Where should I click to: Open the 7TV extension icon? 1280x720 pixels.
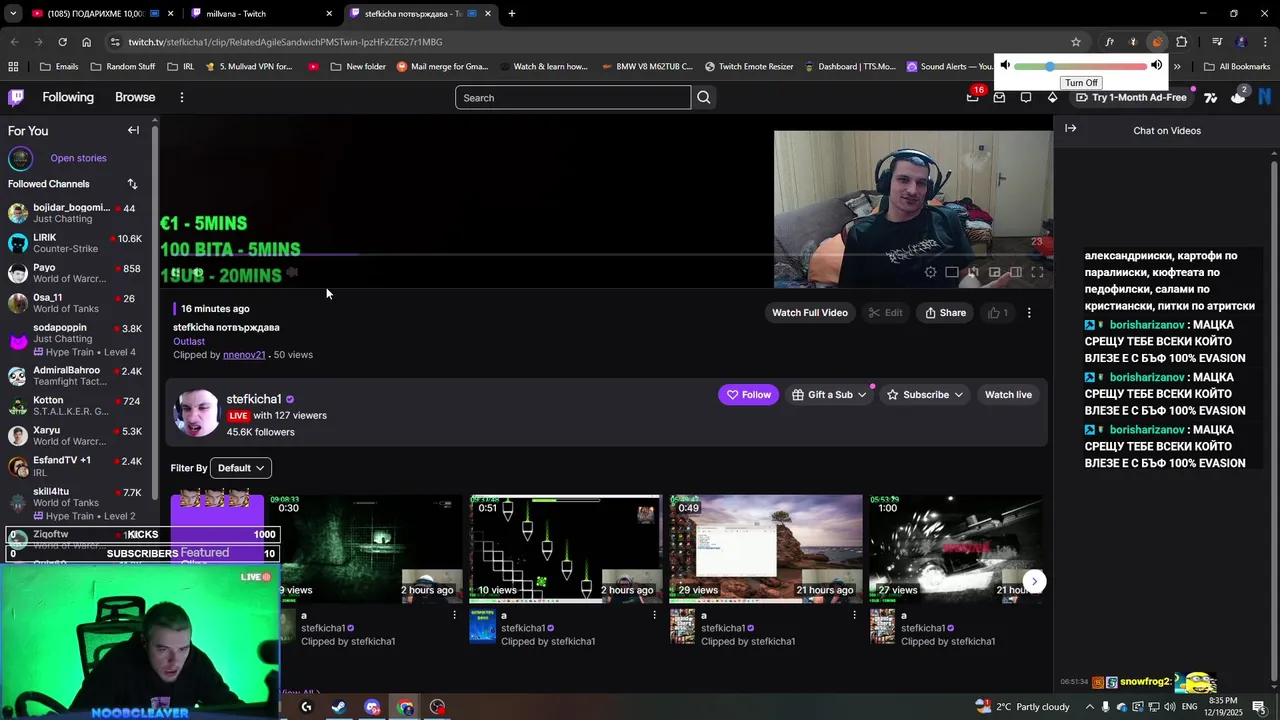click(x=1211, y=97)
